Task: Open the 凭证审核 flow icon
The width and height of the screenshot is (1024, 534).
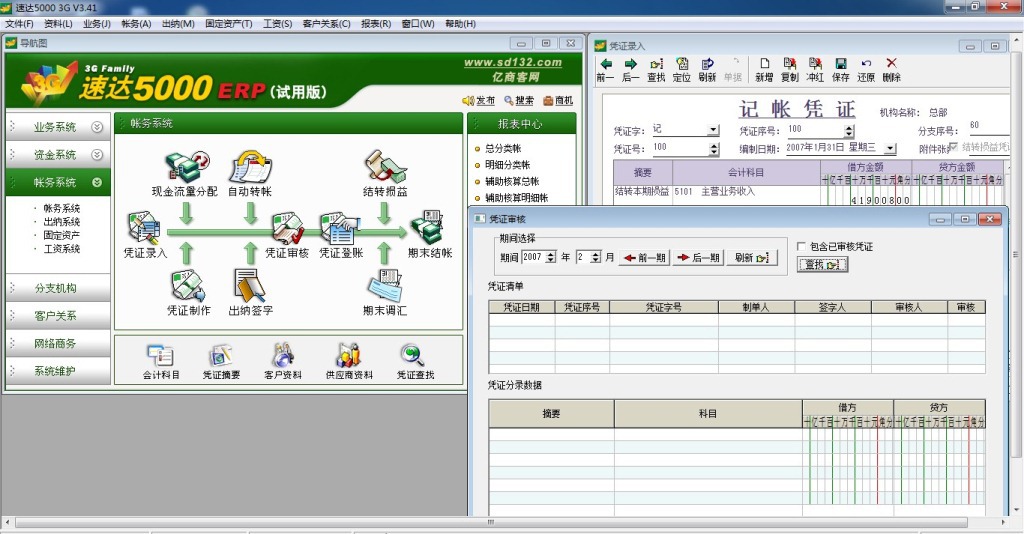Action: (287, 228)
